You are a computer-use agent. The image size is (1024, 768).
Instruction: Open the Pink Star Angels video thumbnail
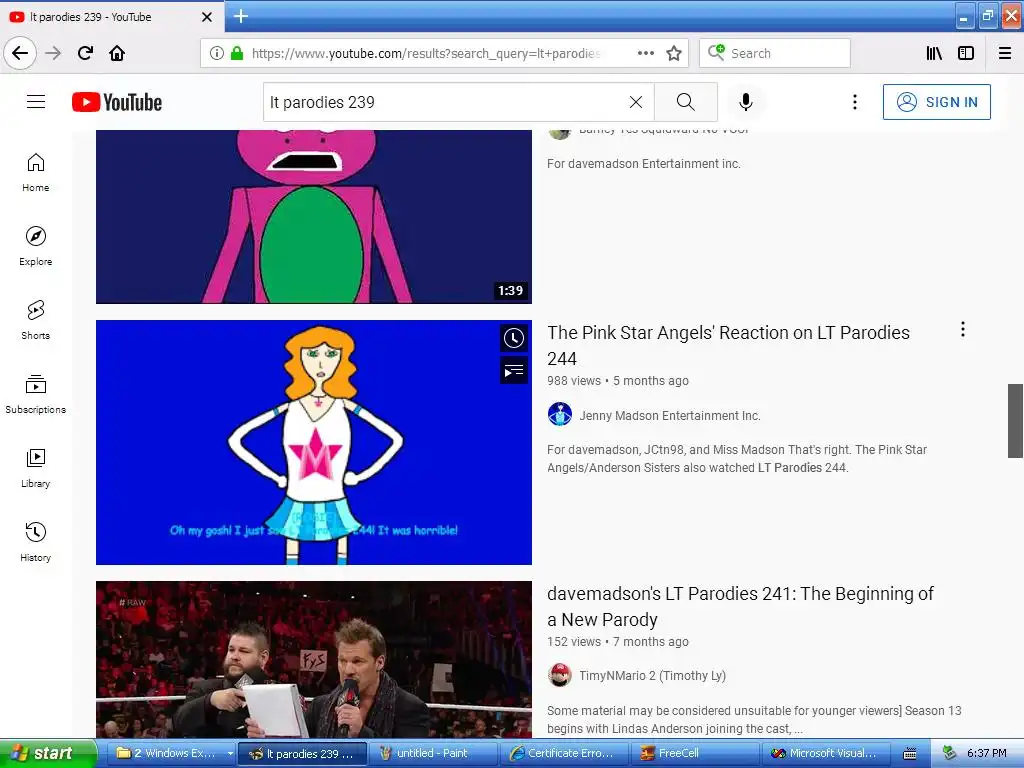(313, 442)
